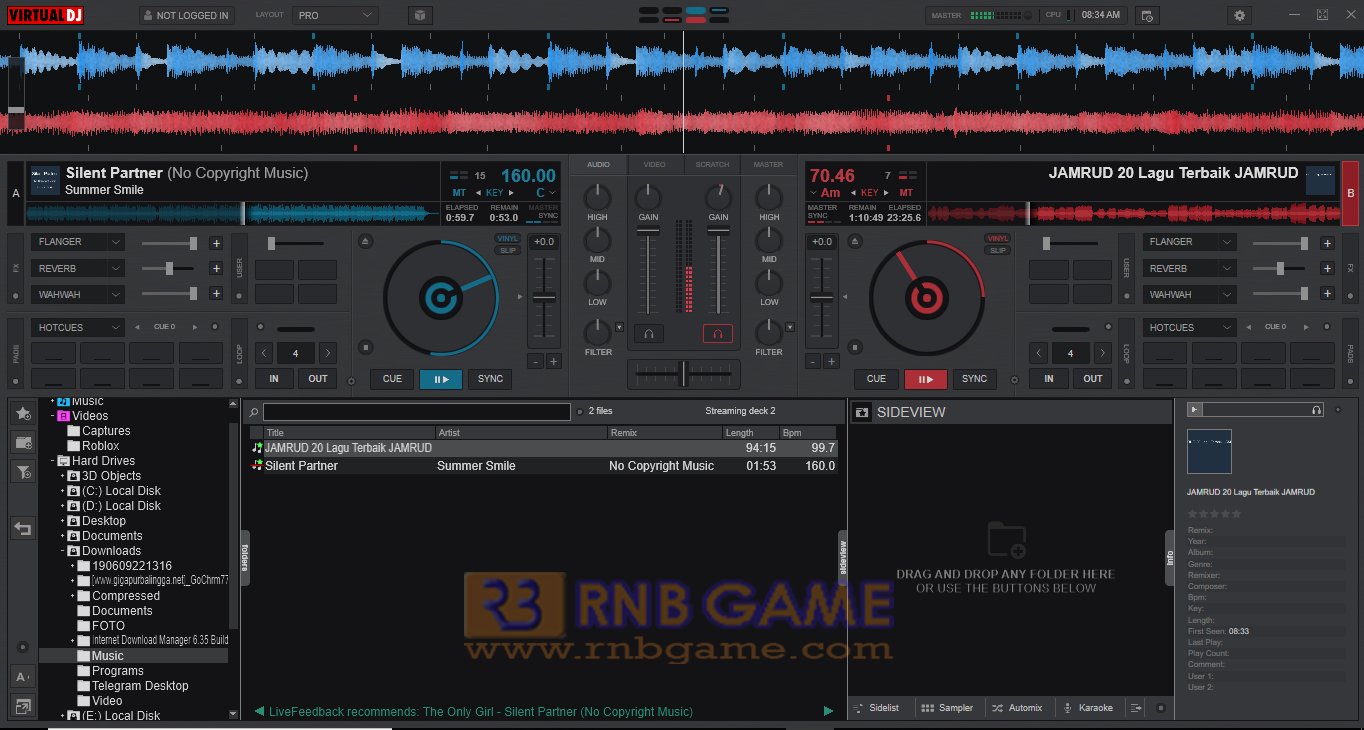Toggle SLIP mode on right deck

(998, 250)
